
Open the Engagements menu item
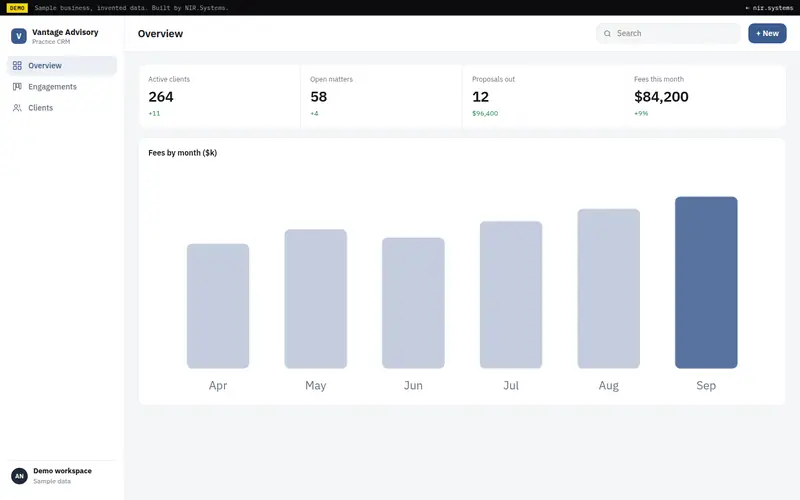tap(62, 87)
